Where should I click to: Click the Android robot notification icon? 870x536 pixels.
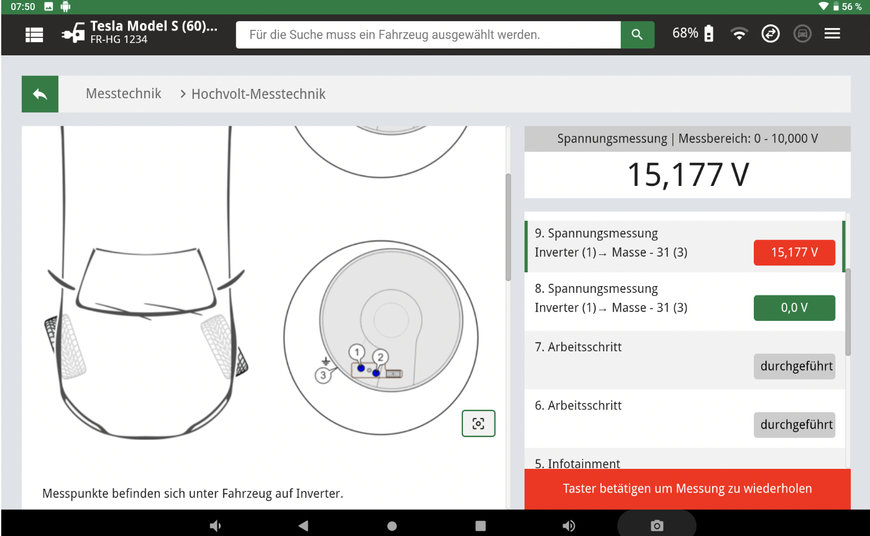(65, 7)
